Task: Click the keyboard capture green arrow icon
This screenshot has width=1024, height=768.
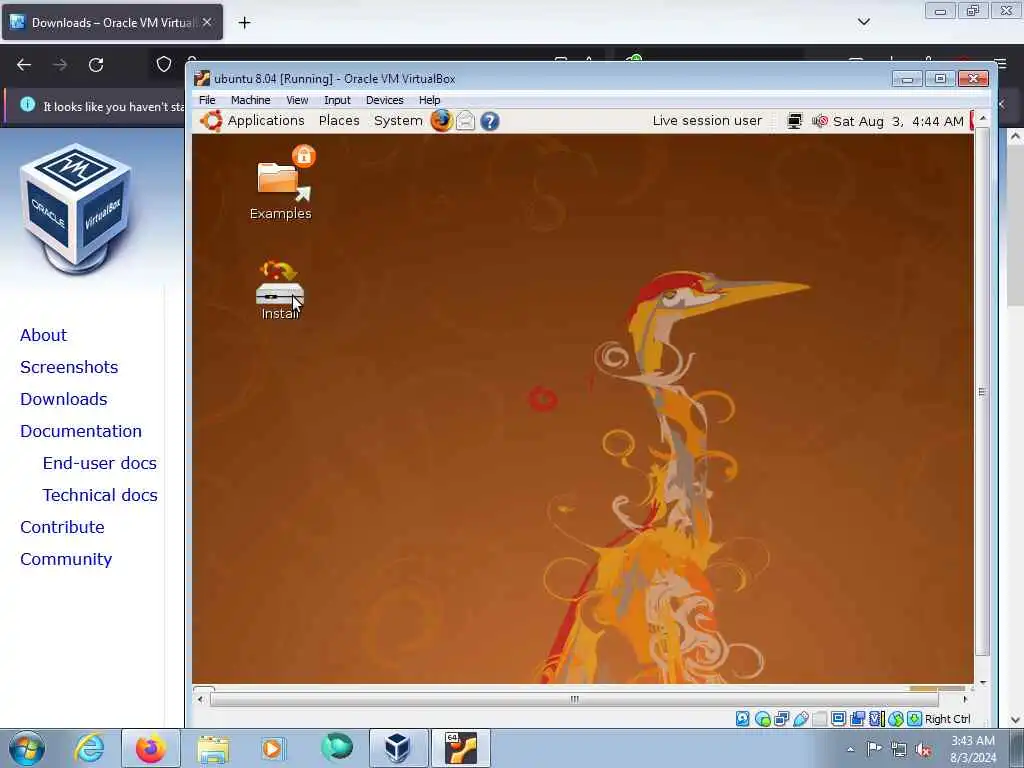Action: tap(914, 719)
